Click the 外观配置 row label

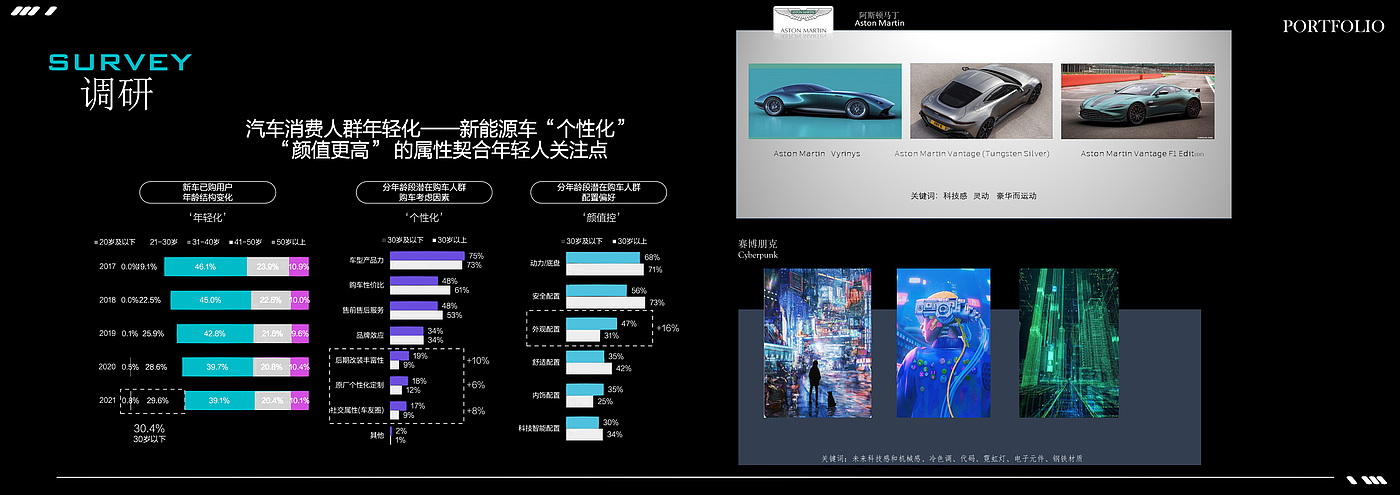tap(546, 330)
